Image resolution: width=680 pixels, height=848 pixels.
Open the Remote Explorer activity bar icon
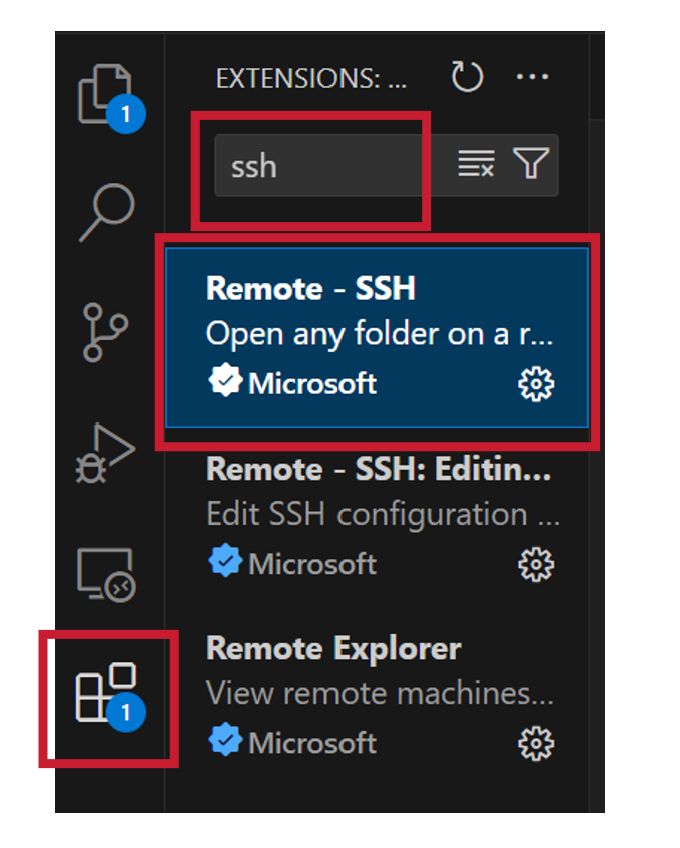[107, 575]
